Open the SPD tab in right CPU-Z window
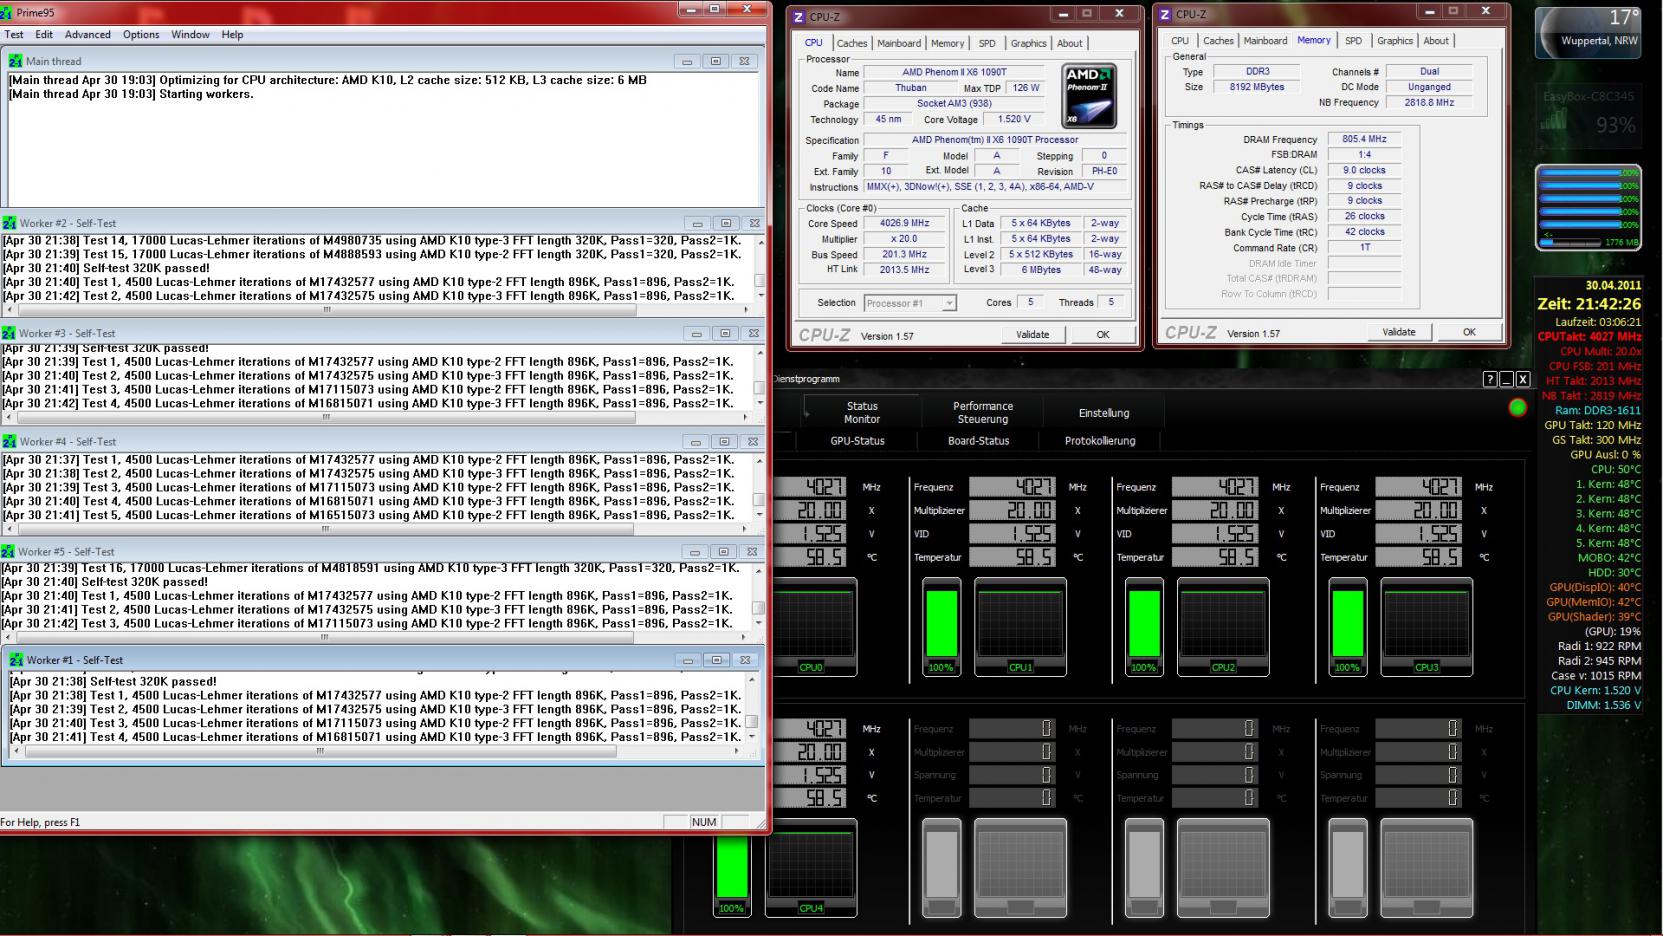 click(1353, 41)
